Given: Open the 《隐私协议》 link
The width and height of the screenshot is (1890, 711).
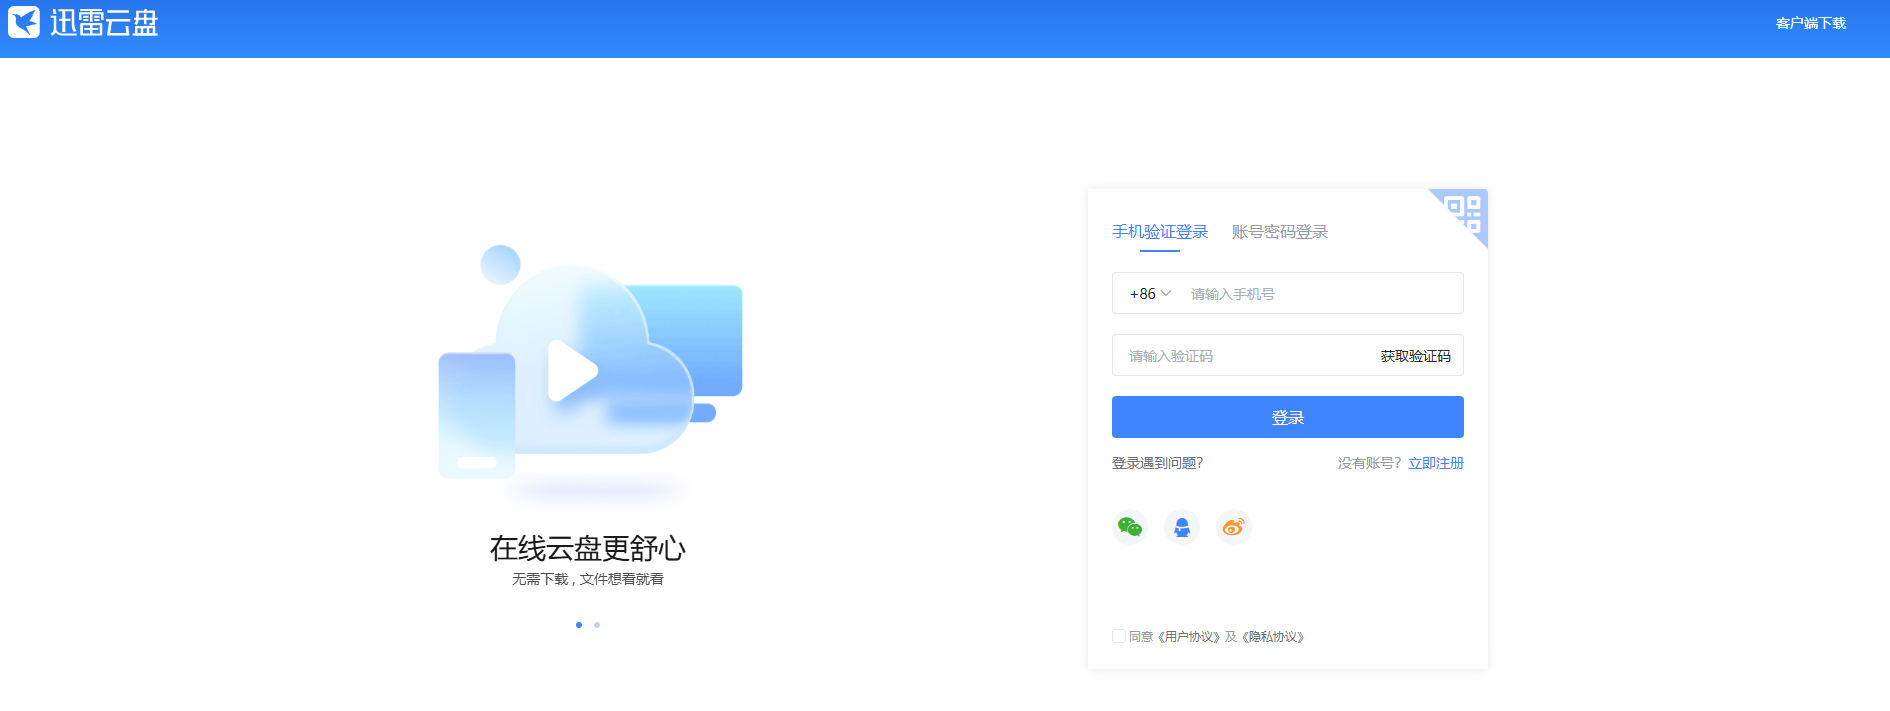Looking at the screenshot, I should [x=1273, y=637].
